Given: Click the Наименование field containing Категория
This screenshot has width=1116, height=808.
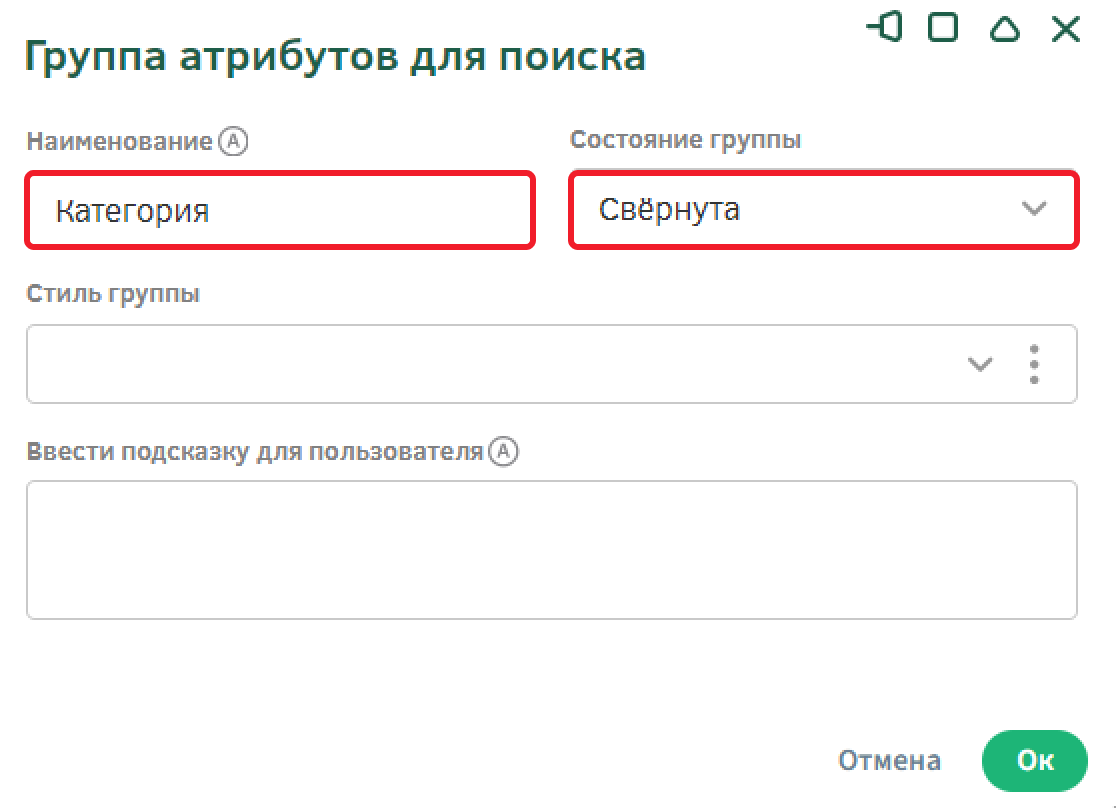Looking at the screenshot, I should pos(280,211).
